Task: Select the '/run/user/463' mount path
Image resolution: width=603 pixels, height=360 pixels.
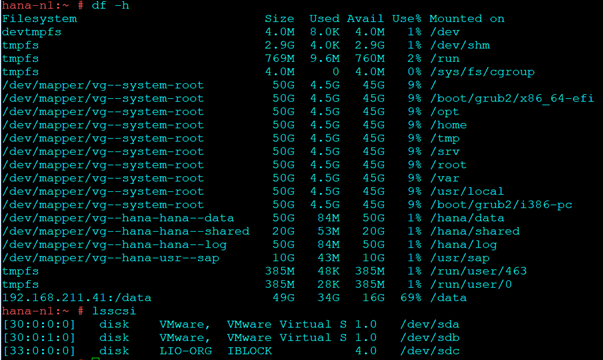Action: (x=478, y=271)
